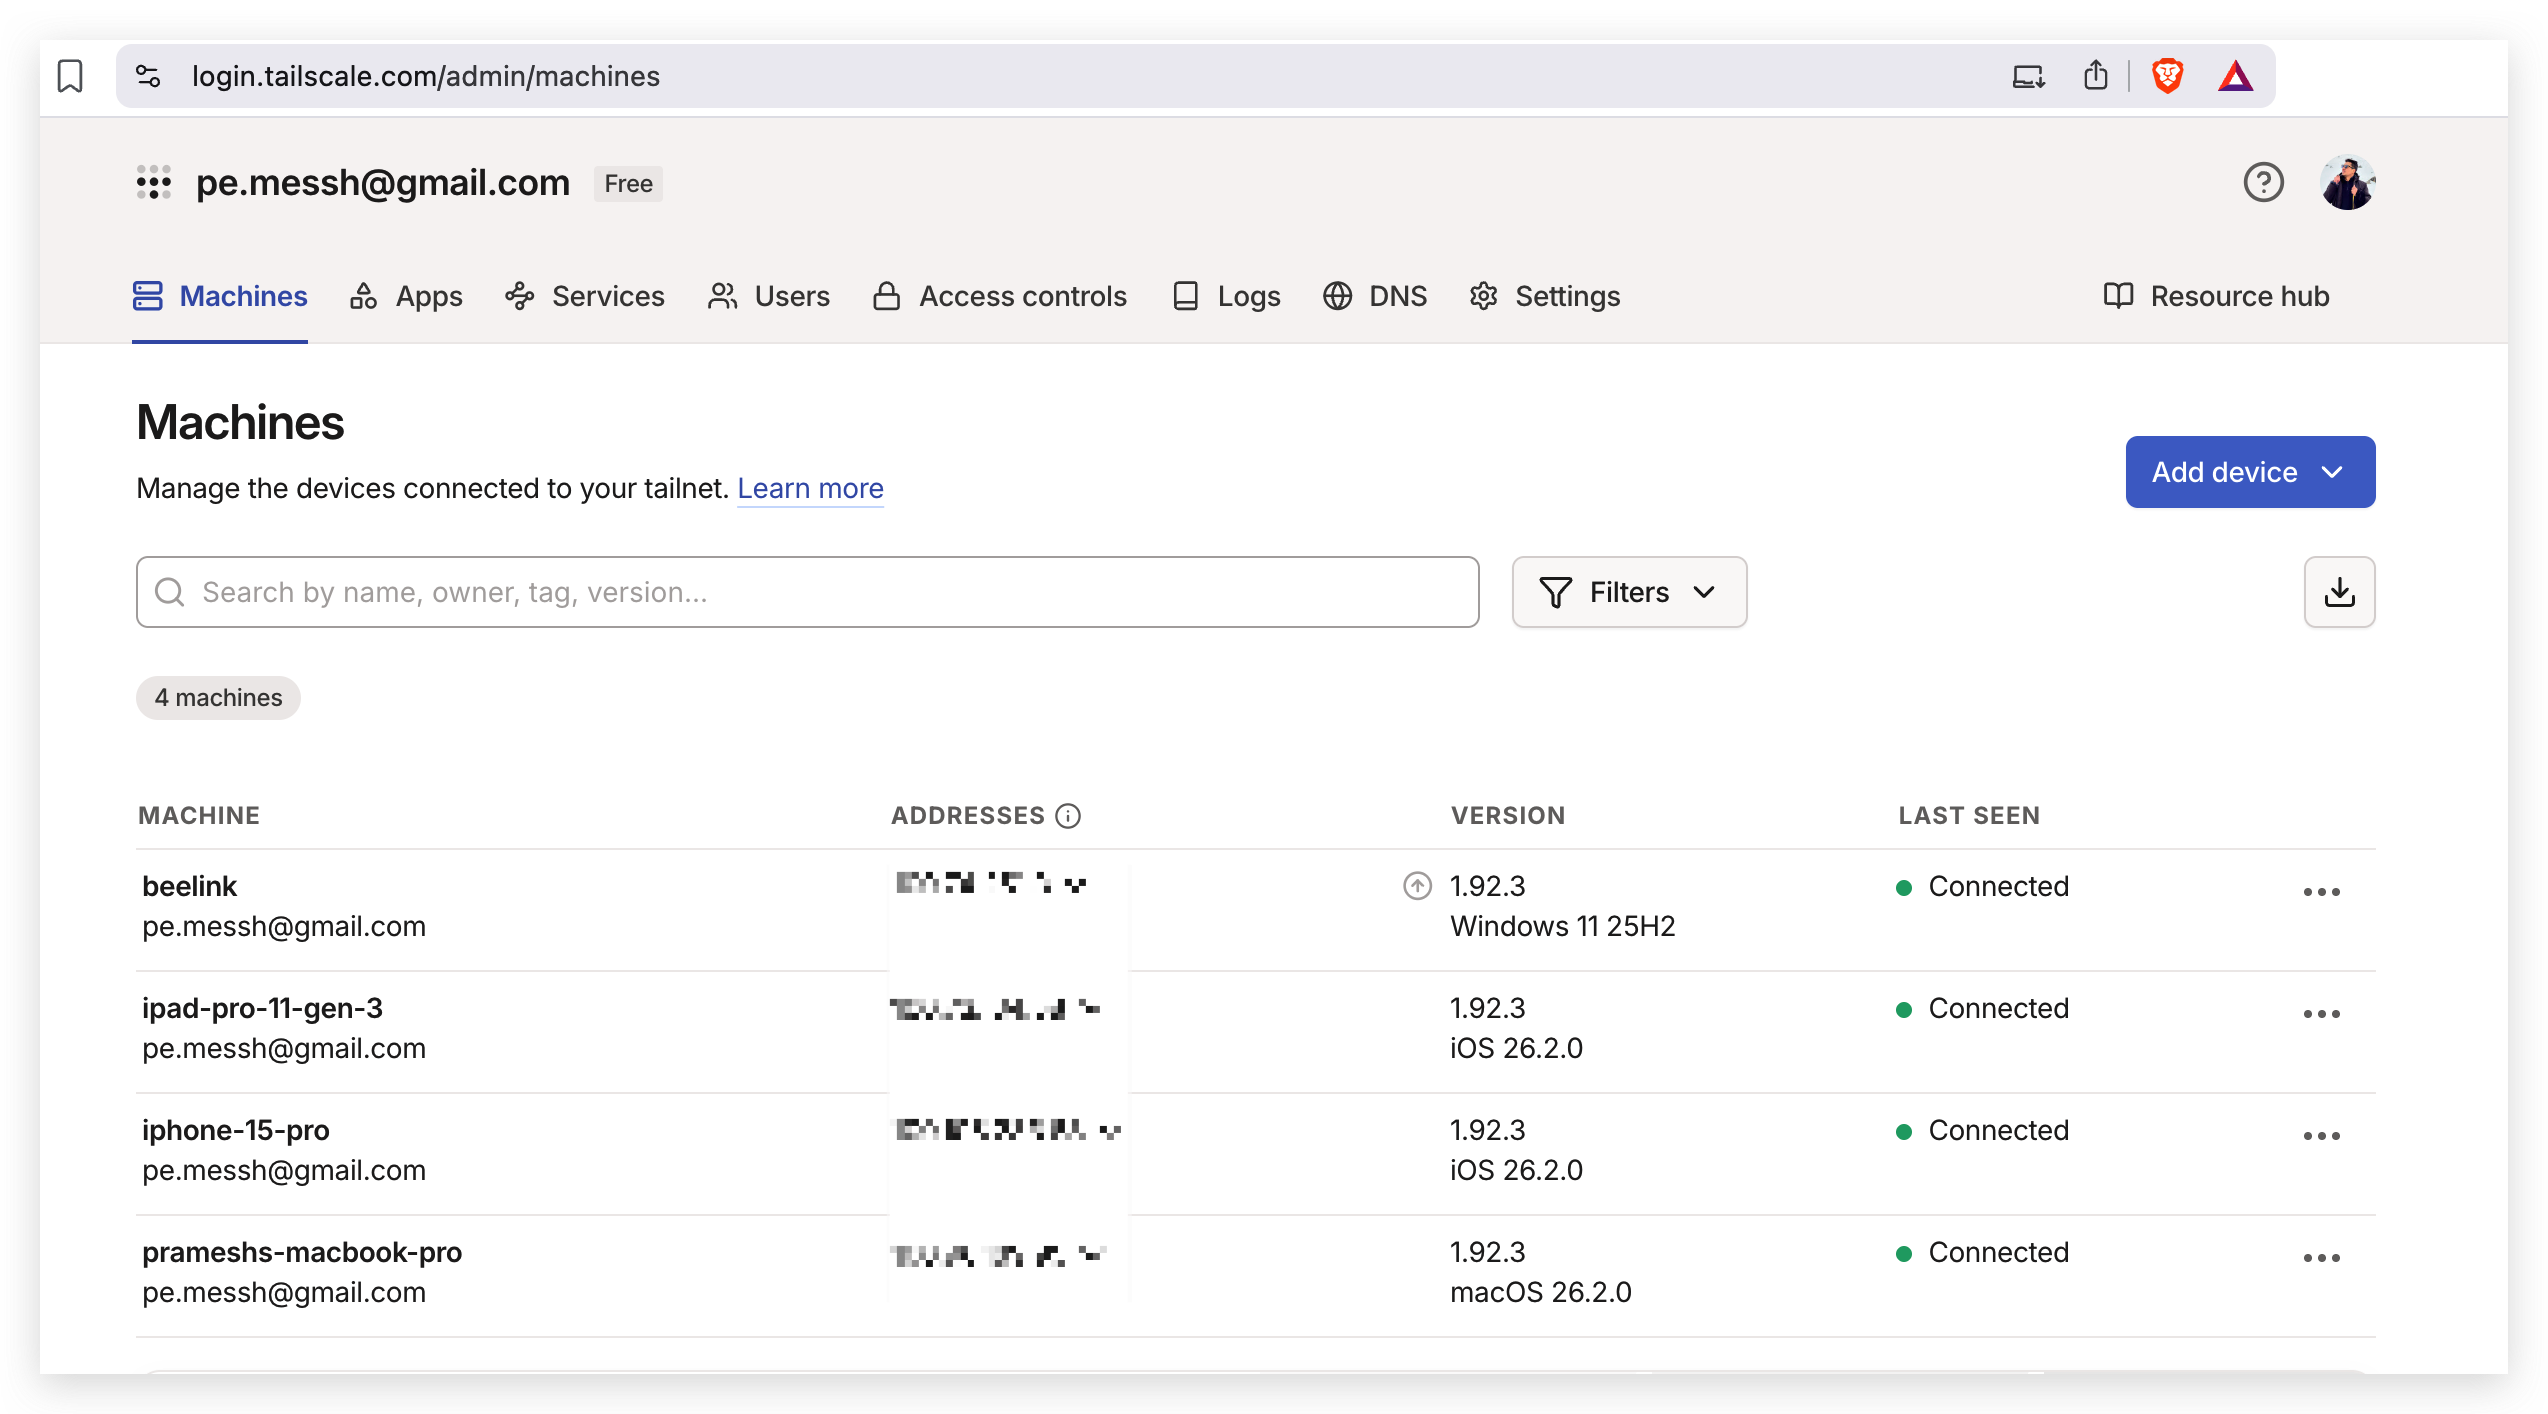Click the Brave Rewards triangle icon
The image size is (2548, 1414).
click(x=2235, y=76)
